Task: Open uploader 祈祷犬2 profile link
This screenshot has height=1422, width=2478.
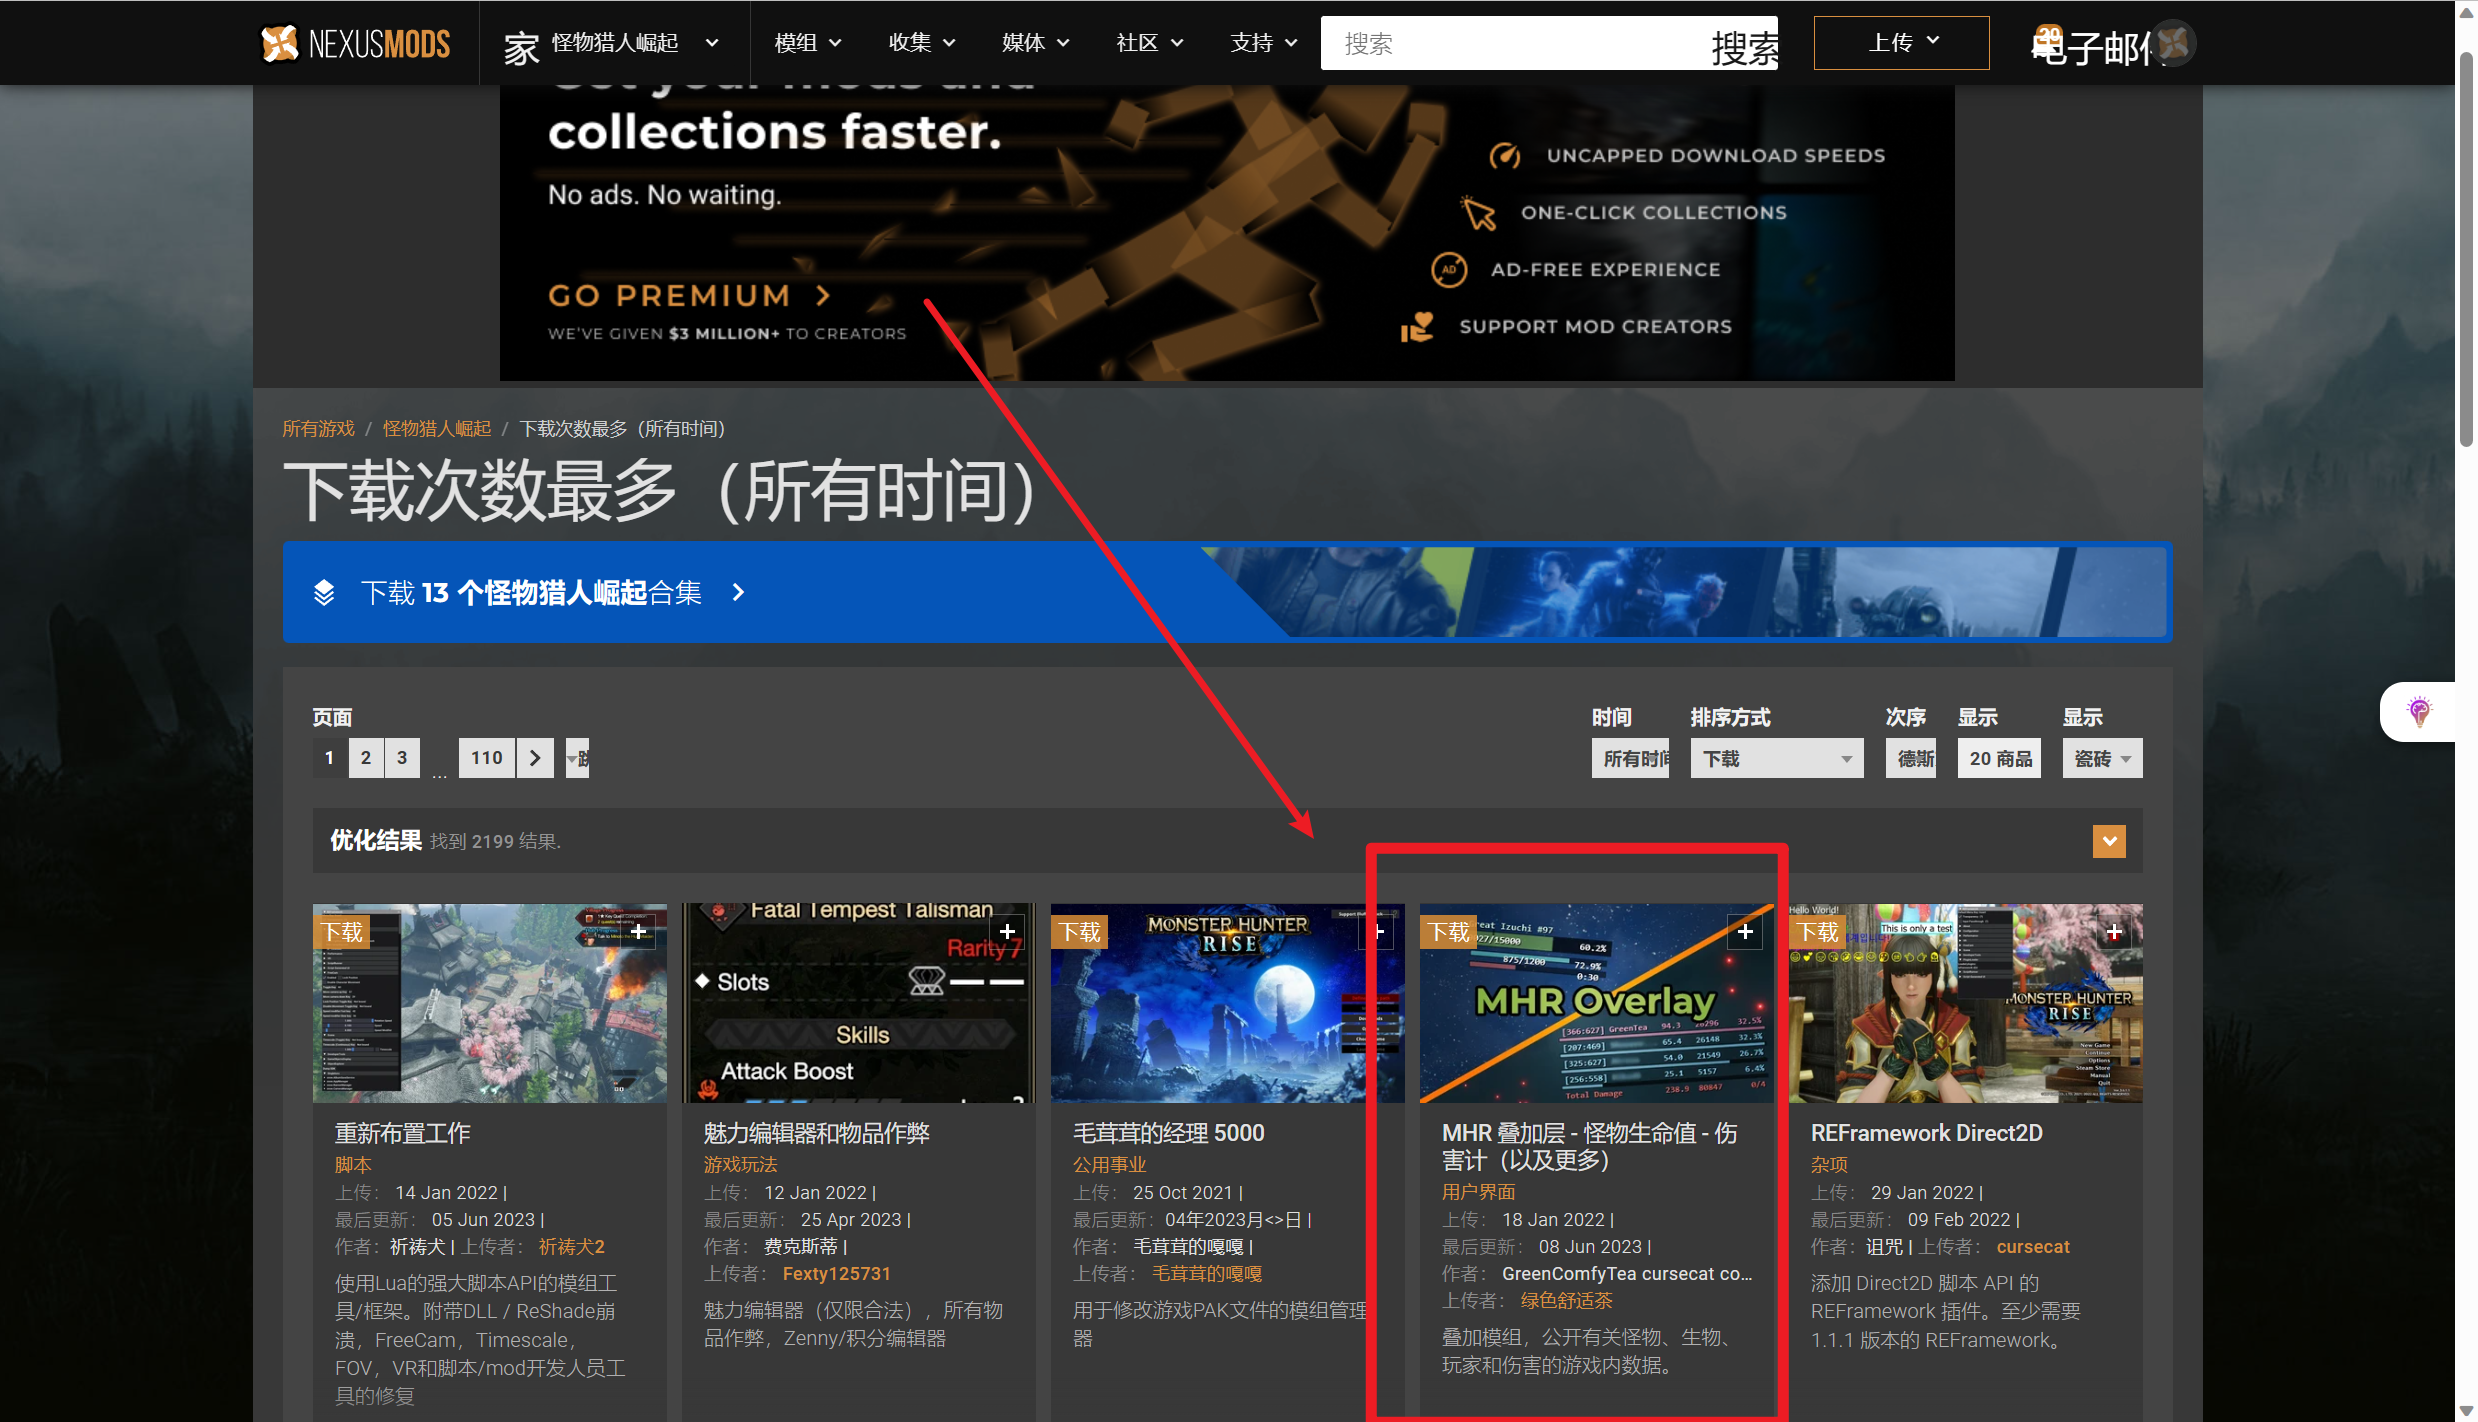Action: click(571, 1247)
